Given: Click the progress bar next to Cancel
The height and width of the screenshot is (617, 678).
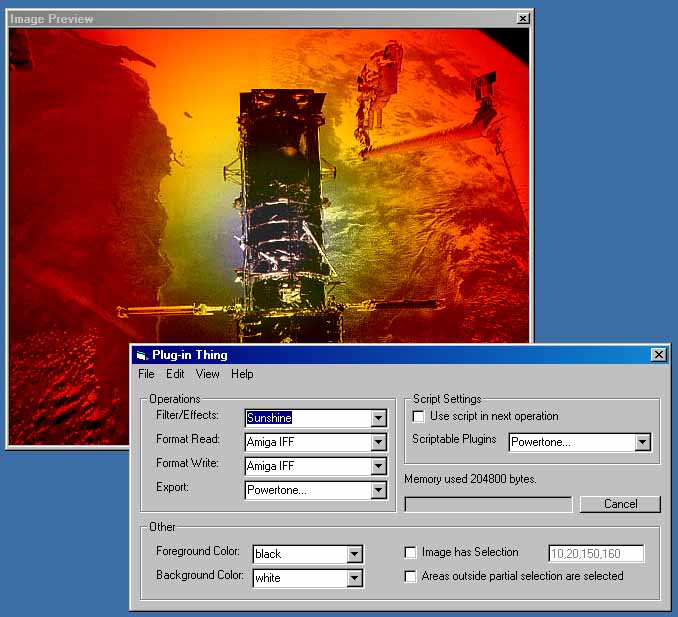Looking at the screenshot, I should pos(488,505).
